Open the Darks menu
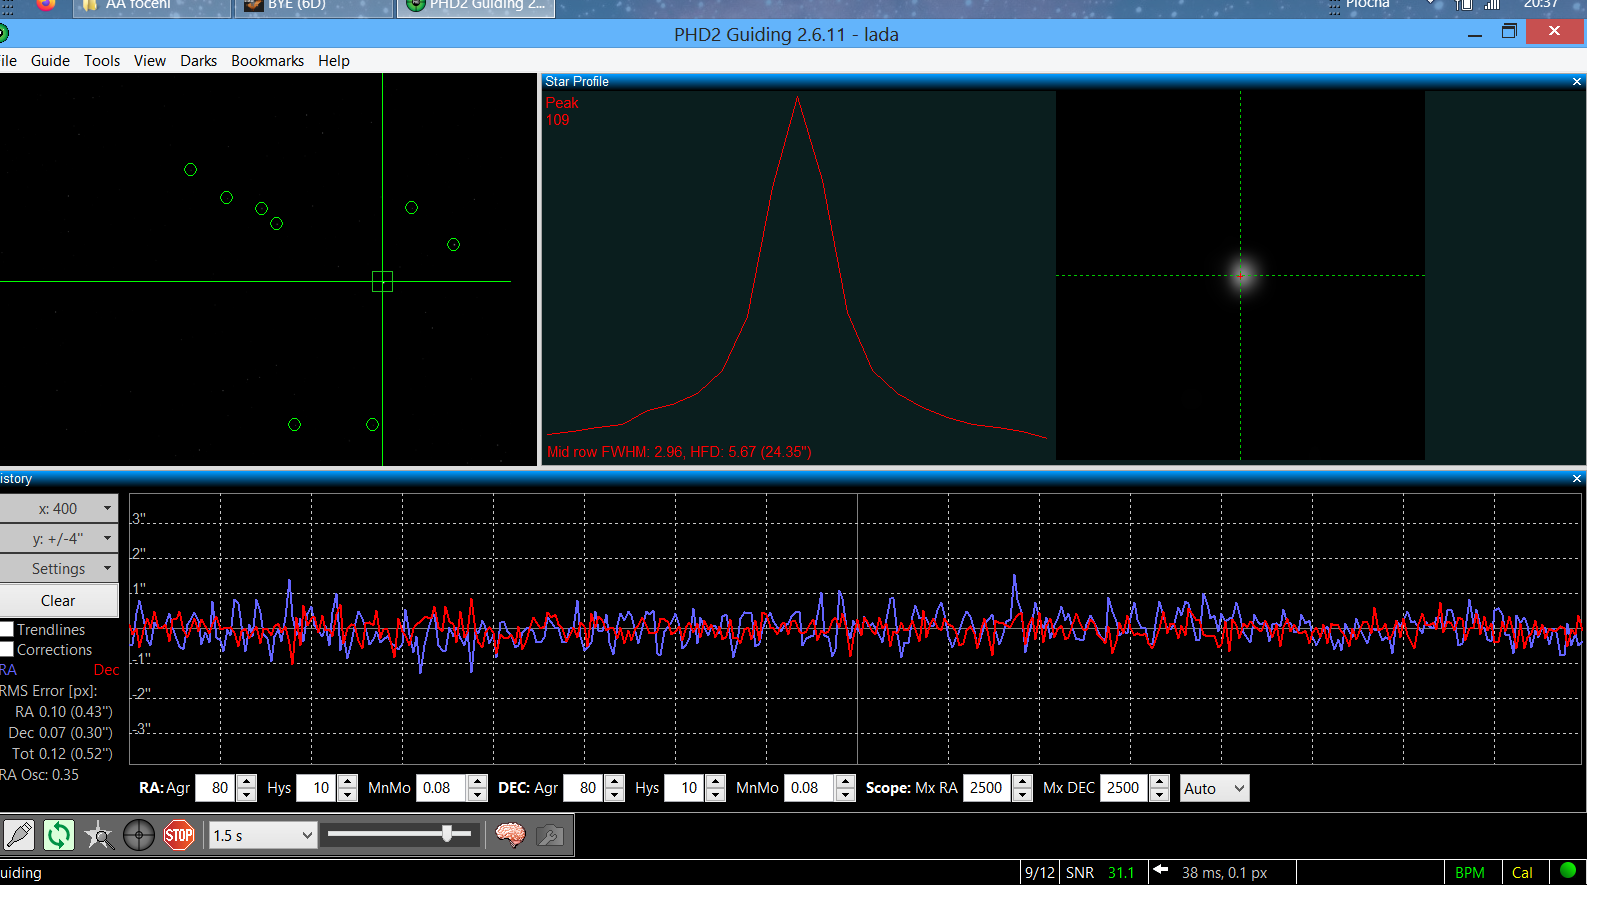Image resolution: width=1597 pixels, height=899 pixels. pyautogui.click(x=198, y=61)
